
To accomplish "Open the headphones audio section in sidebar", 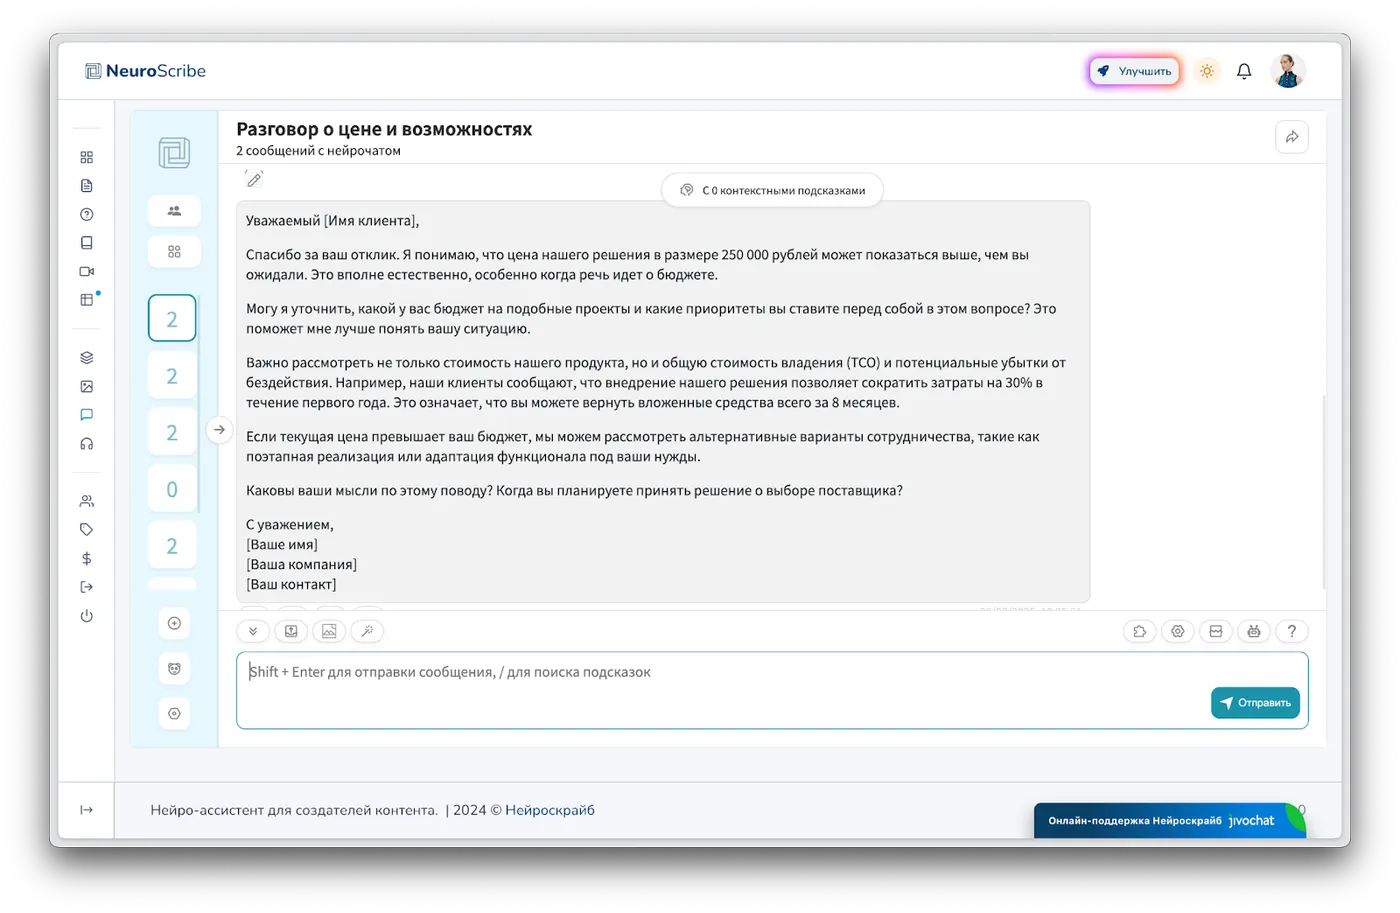I will (x=87, y=444).
